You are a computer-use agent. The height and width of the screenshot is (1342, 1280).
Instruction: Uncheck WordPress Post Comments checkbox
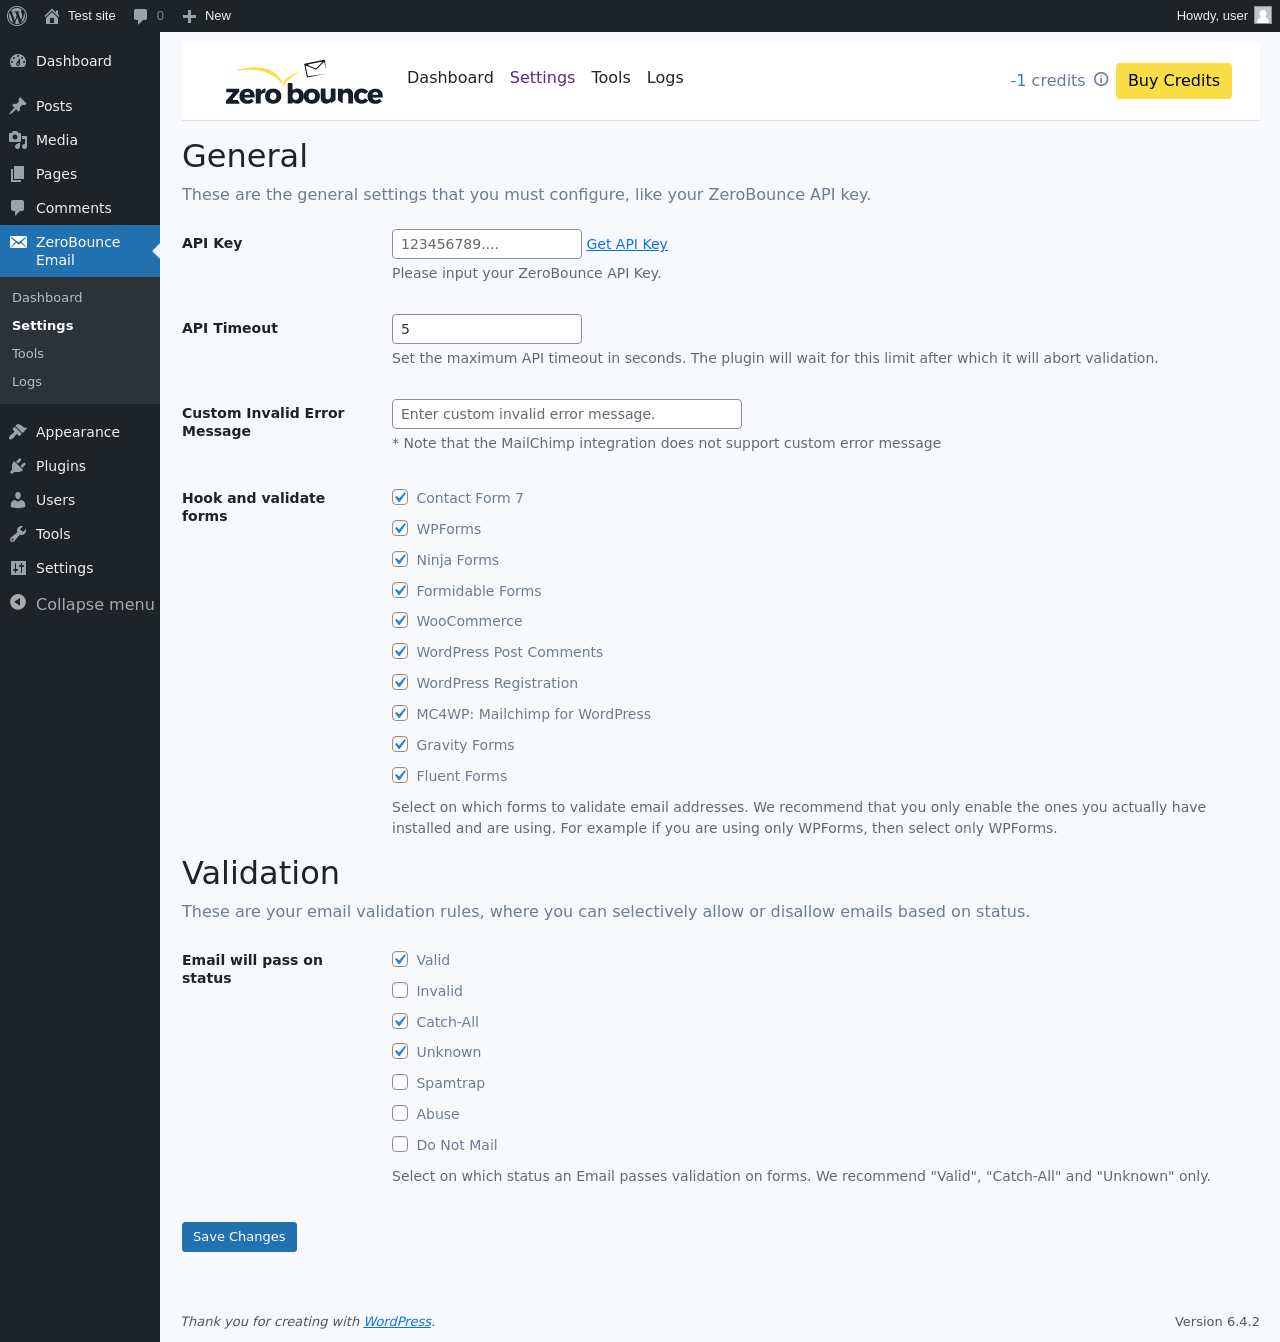(x=400, y=651)
